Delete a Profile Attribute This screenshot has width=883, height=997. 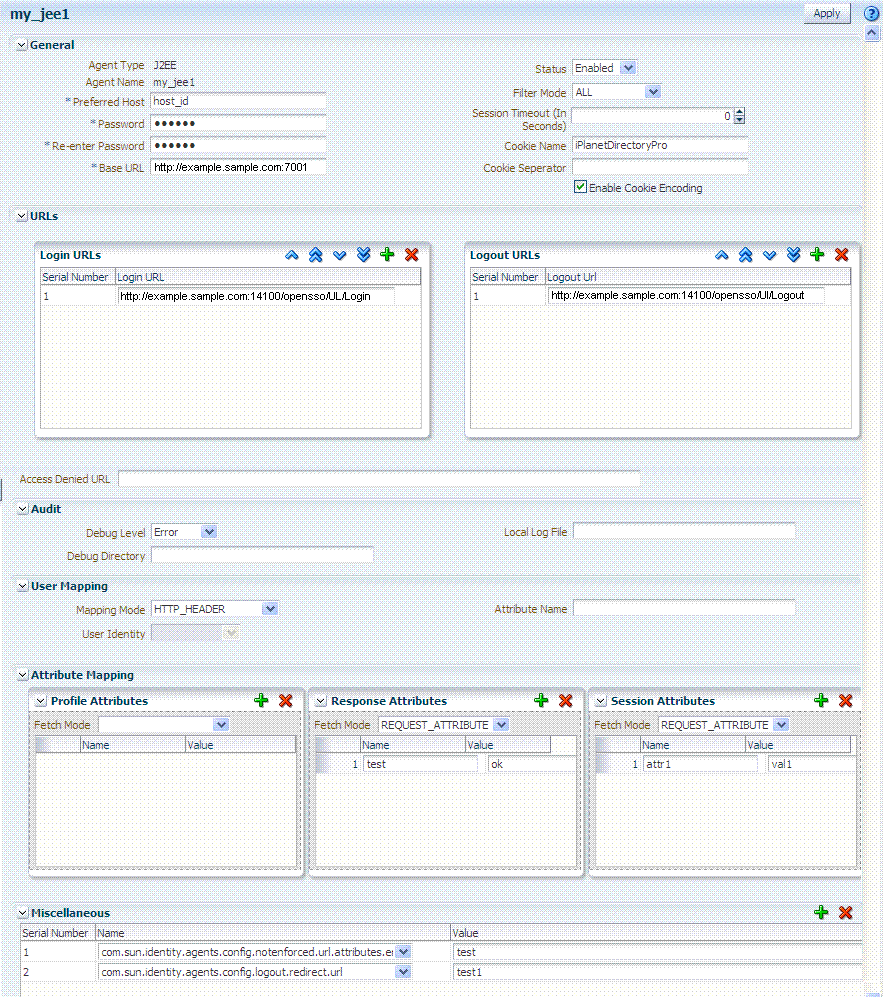click(285, 701)
